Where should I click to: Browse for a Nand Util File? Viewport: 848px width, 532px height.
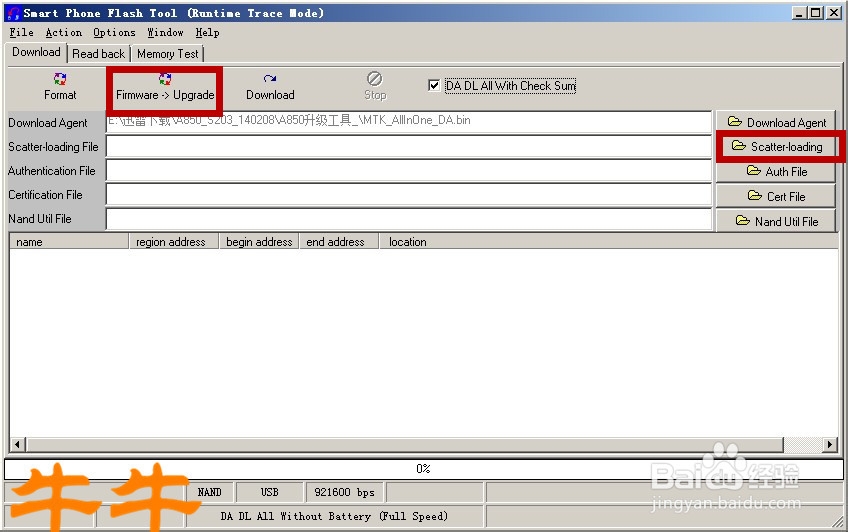(776, 221)
